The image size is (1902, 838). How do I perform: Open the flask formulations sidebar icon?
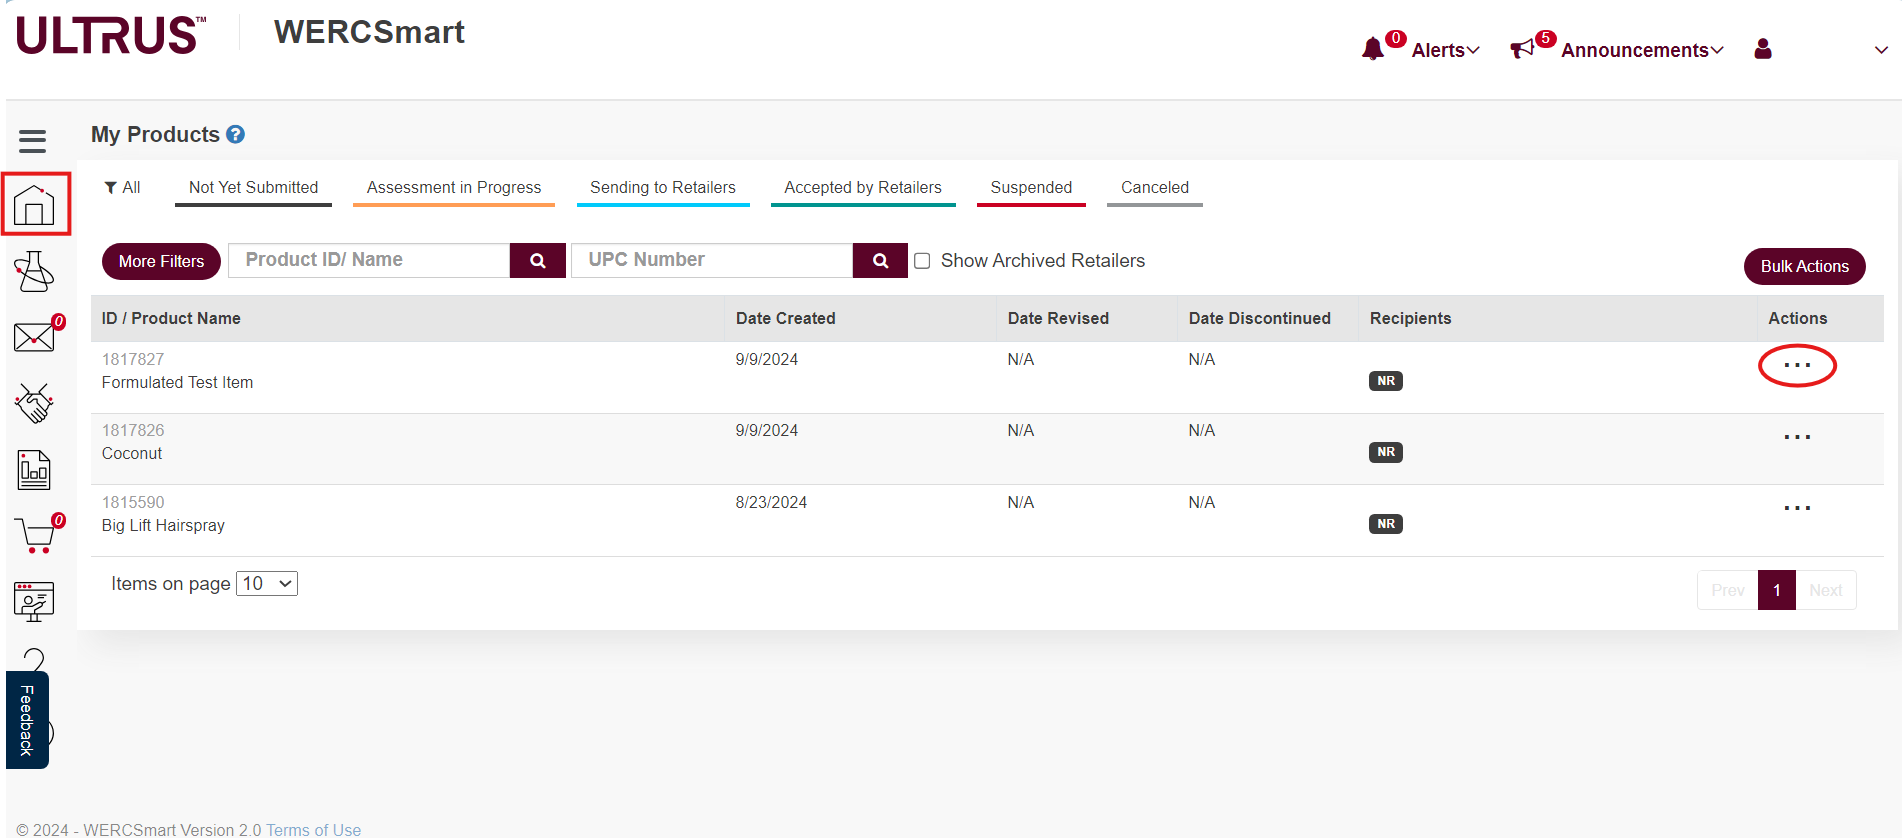[x=34, y=271]
